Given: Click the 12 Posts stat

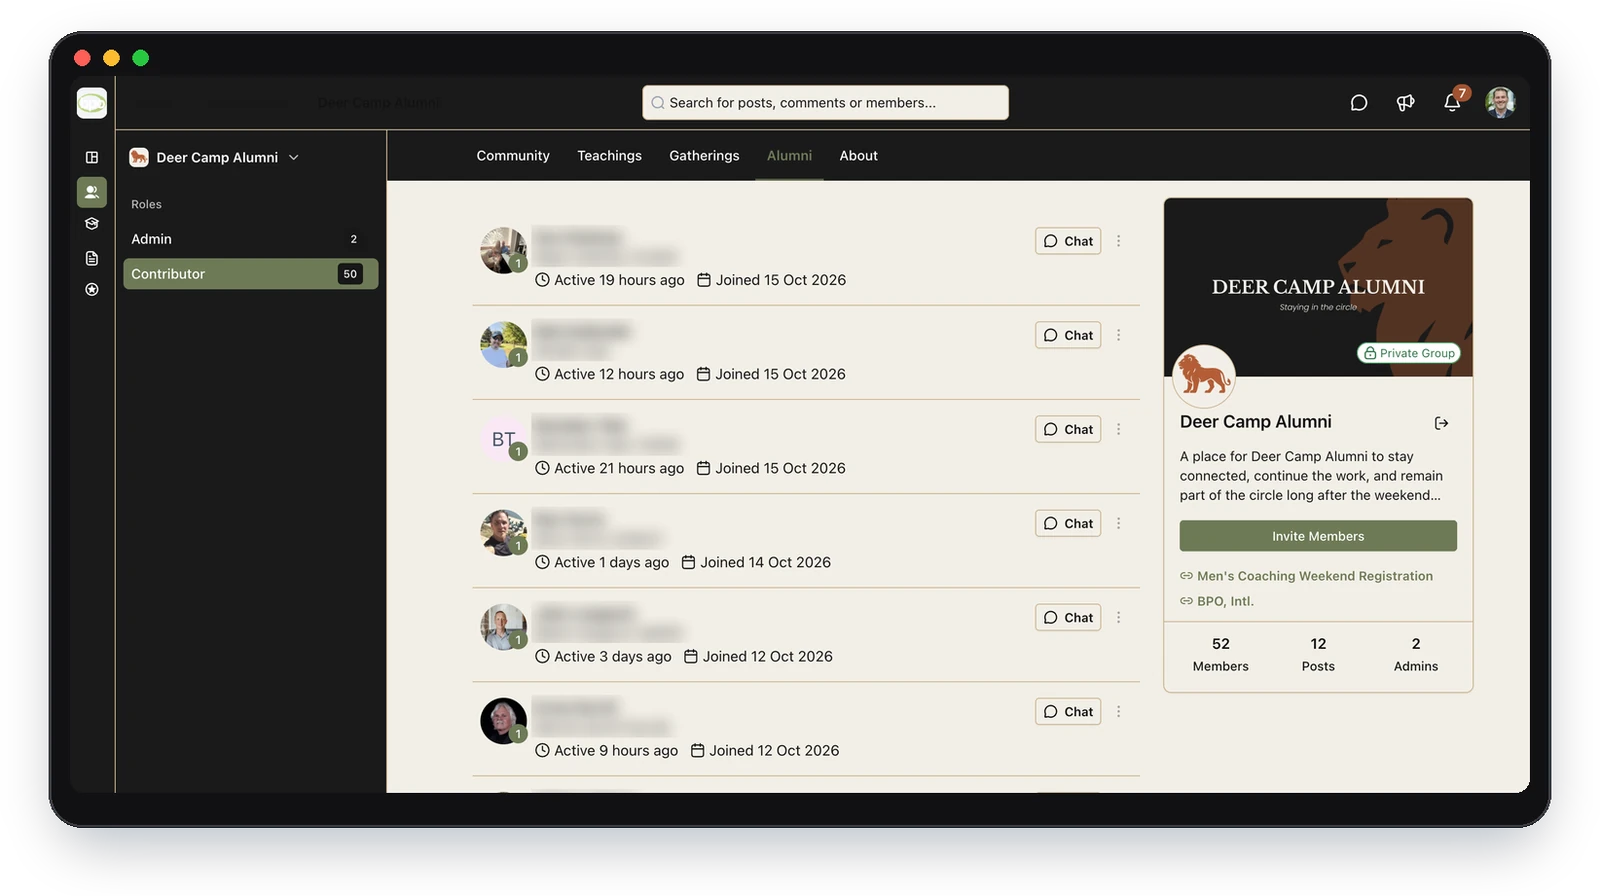Looking at the screenshot, I should tap(1318, 655).
